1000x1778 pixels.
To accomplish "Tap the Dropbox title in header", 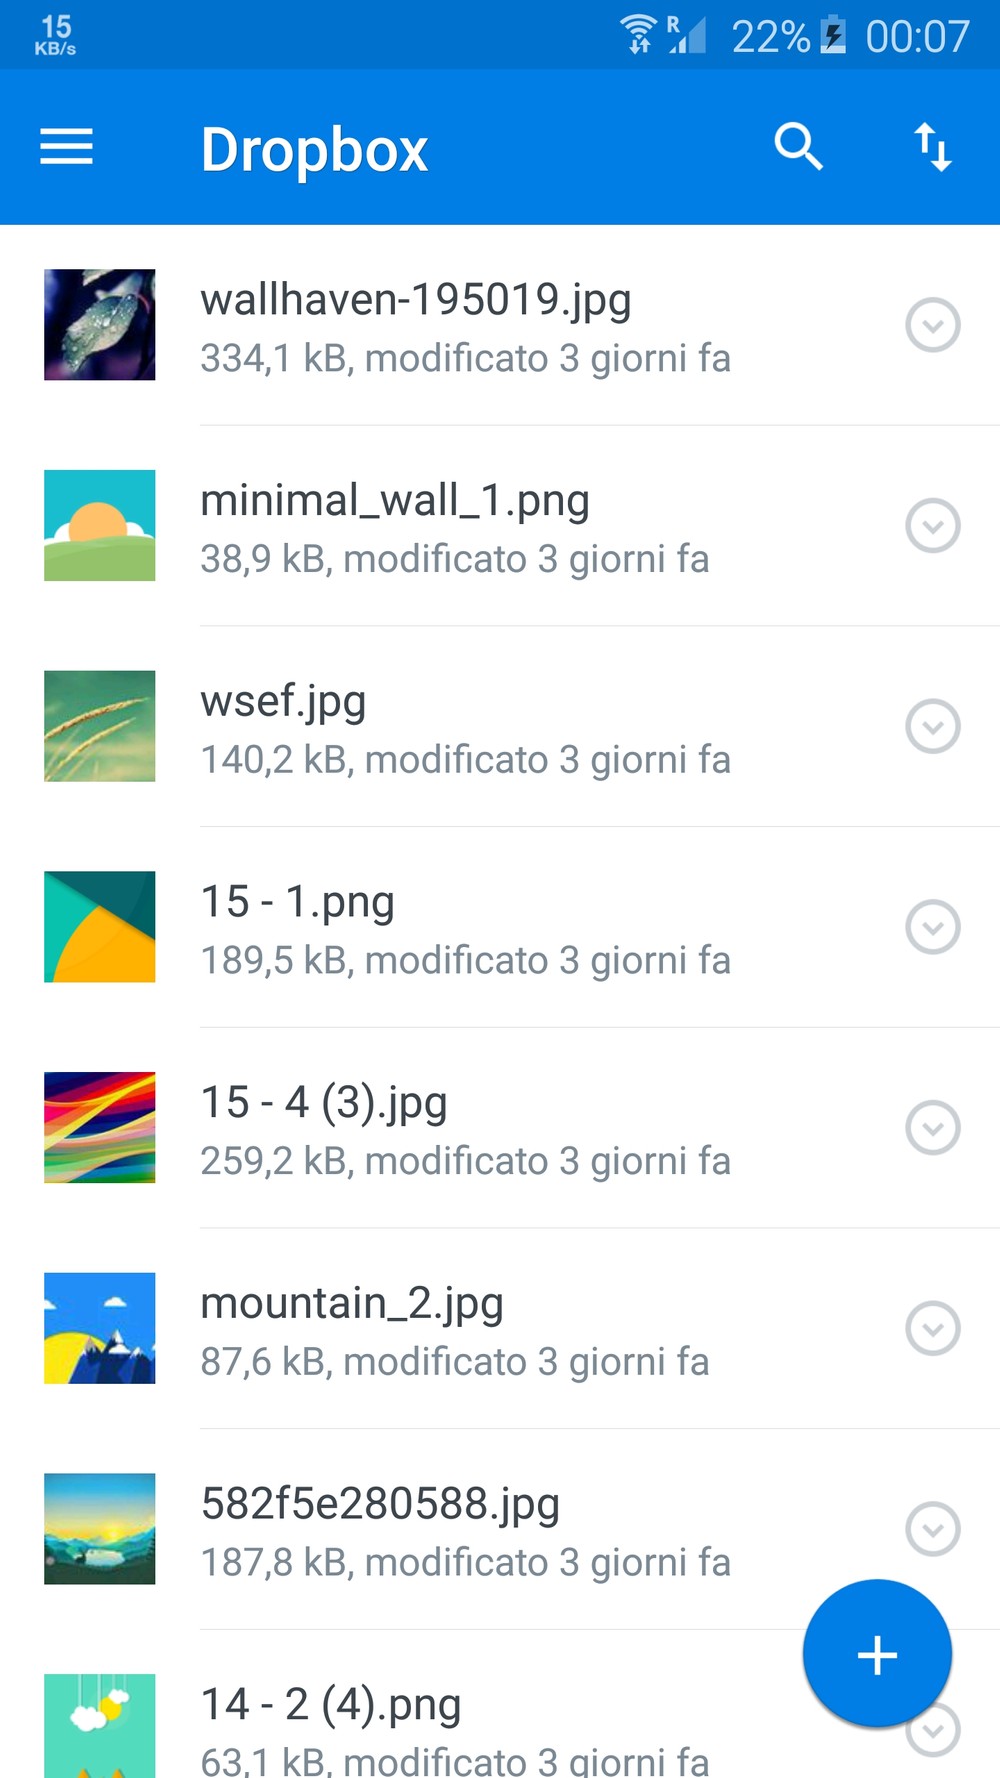I will (x=314, y=150).
